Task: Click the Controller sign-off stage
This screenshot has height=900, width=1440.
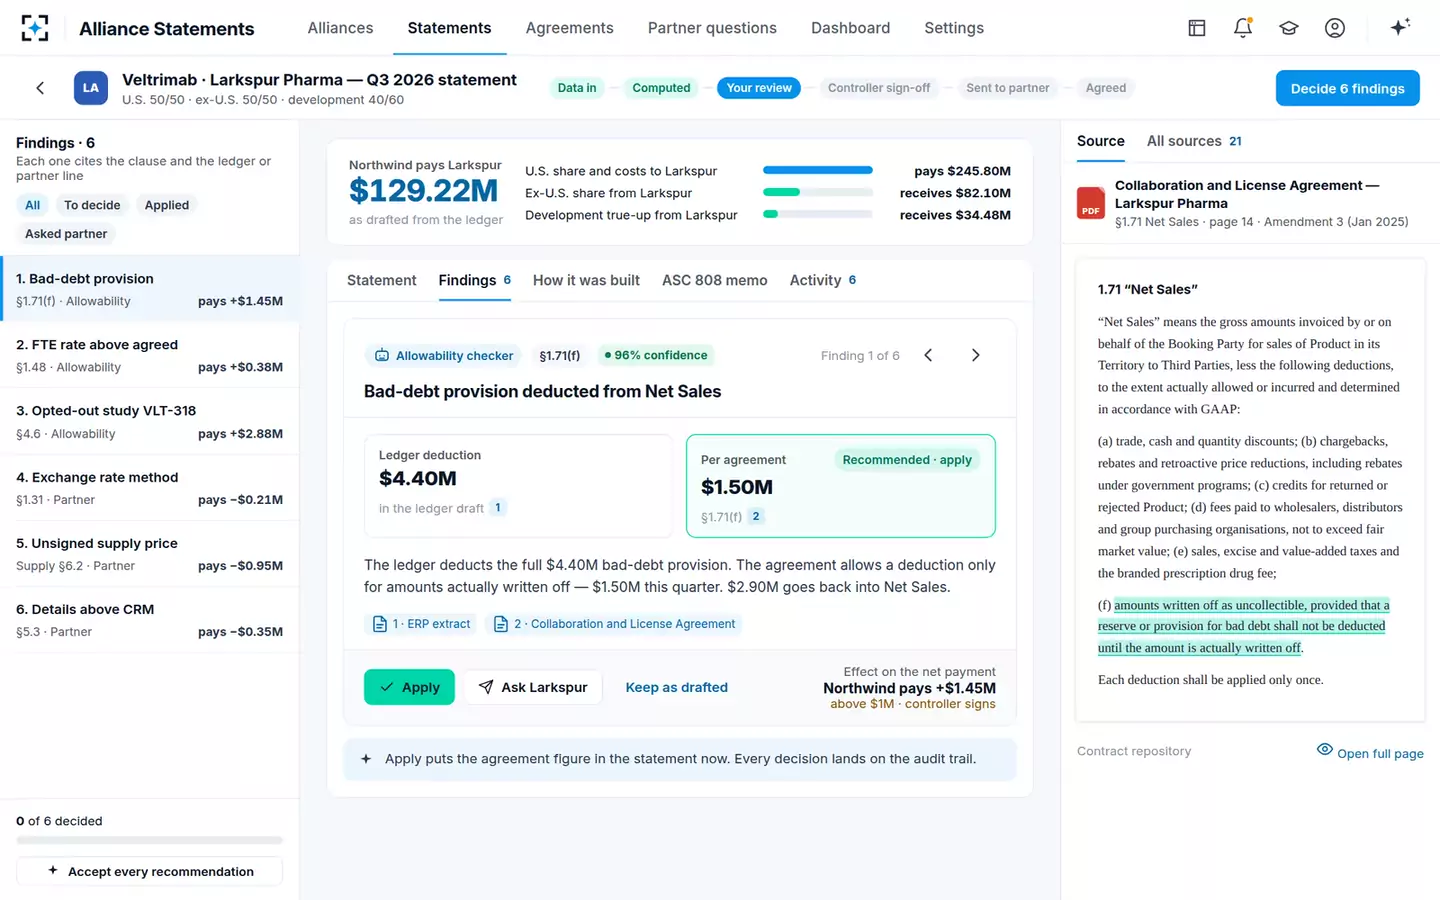Action: [879, 88]
